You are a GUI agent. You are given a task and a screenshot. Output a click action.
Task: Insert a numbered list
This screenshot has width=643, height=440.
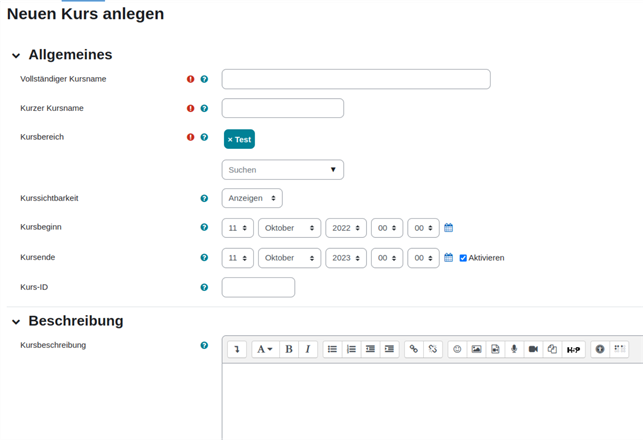(351, 349)
